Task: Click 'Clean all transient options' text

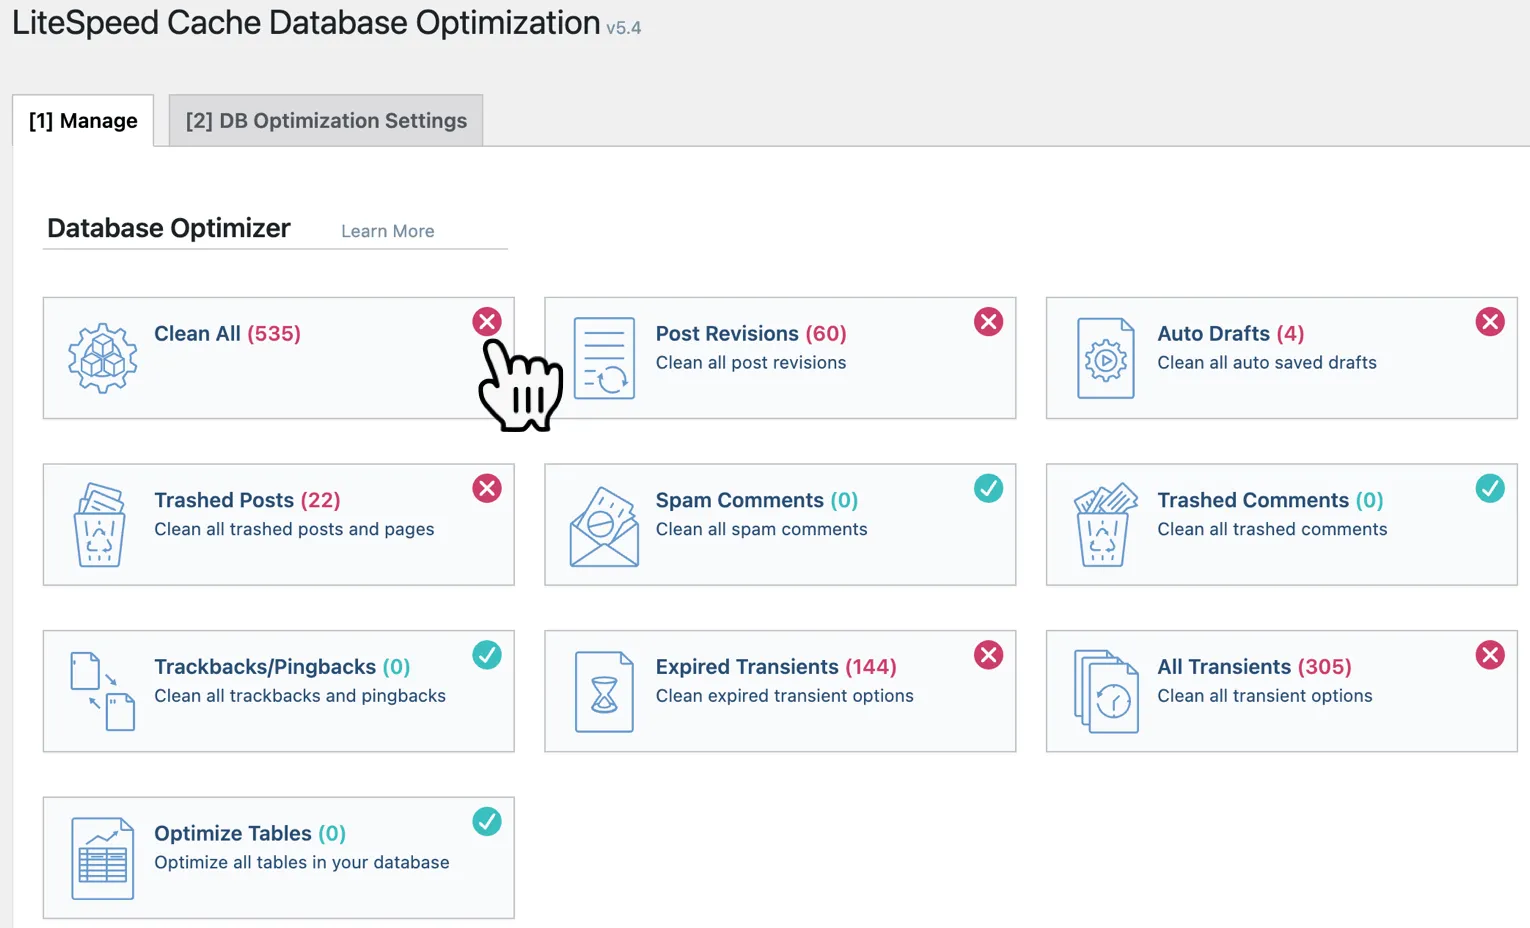Action: [x=1265, y=696]
